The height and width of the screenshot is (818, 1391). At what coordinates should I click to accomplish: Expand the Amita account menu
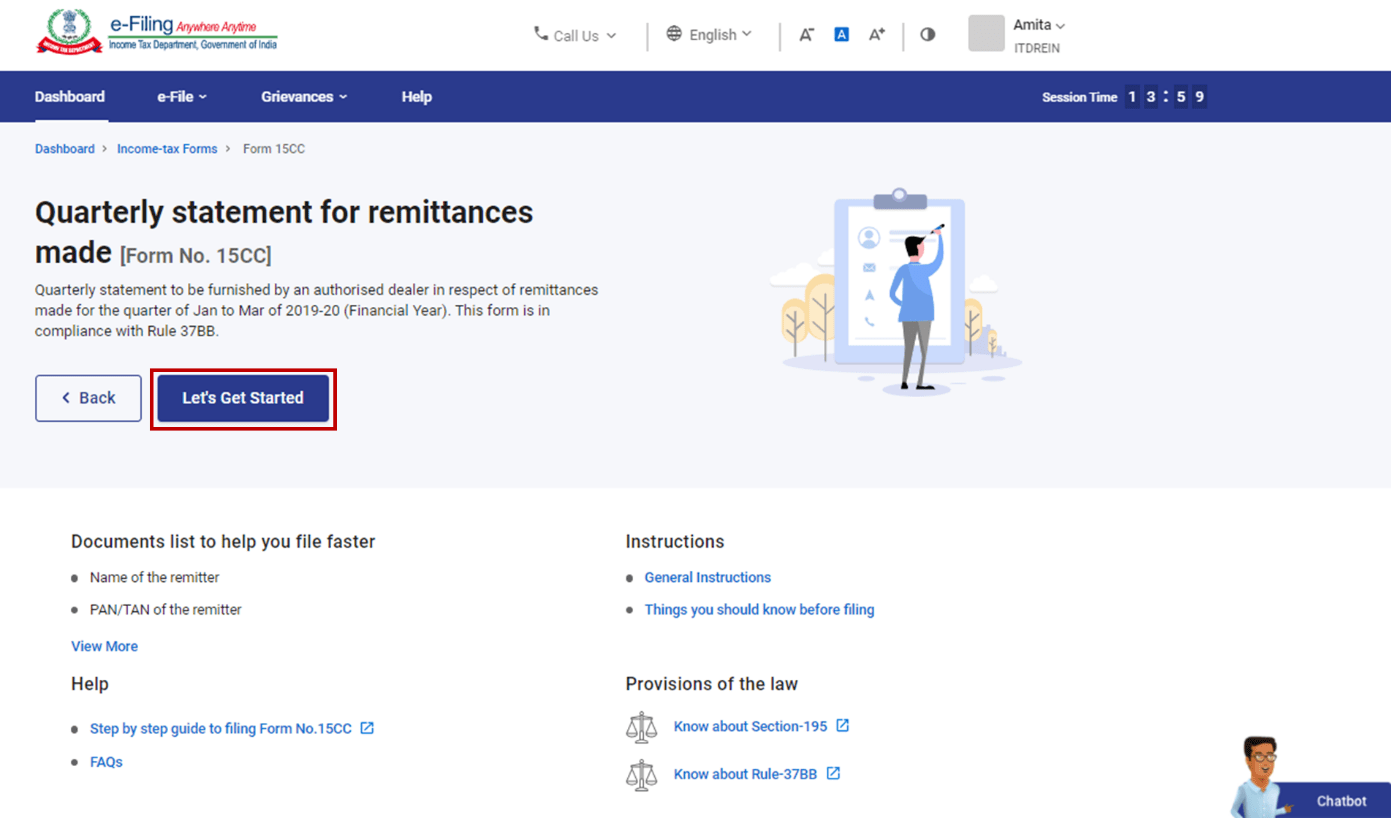tap(1039, 25)
